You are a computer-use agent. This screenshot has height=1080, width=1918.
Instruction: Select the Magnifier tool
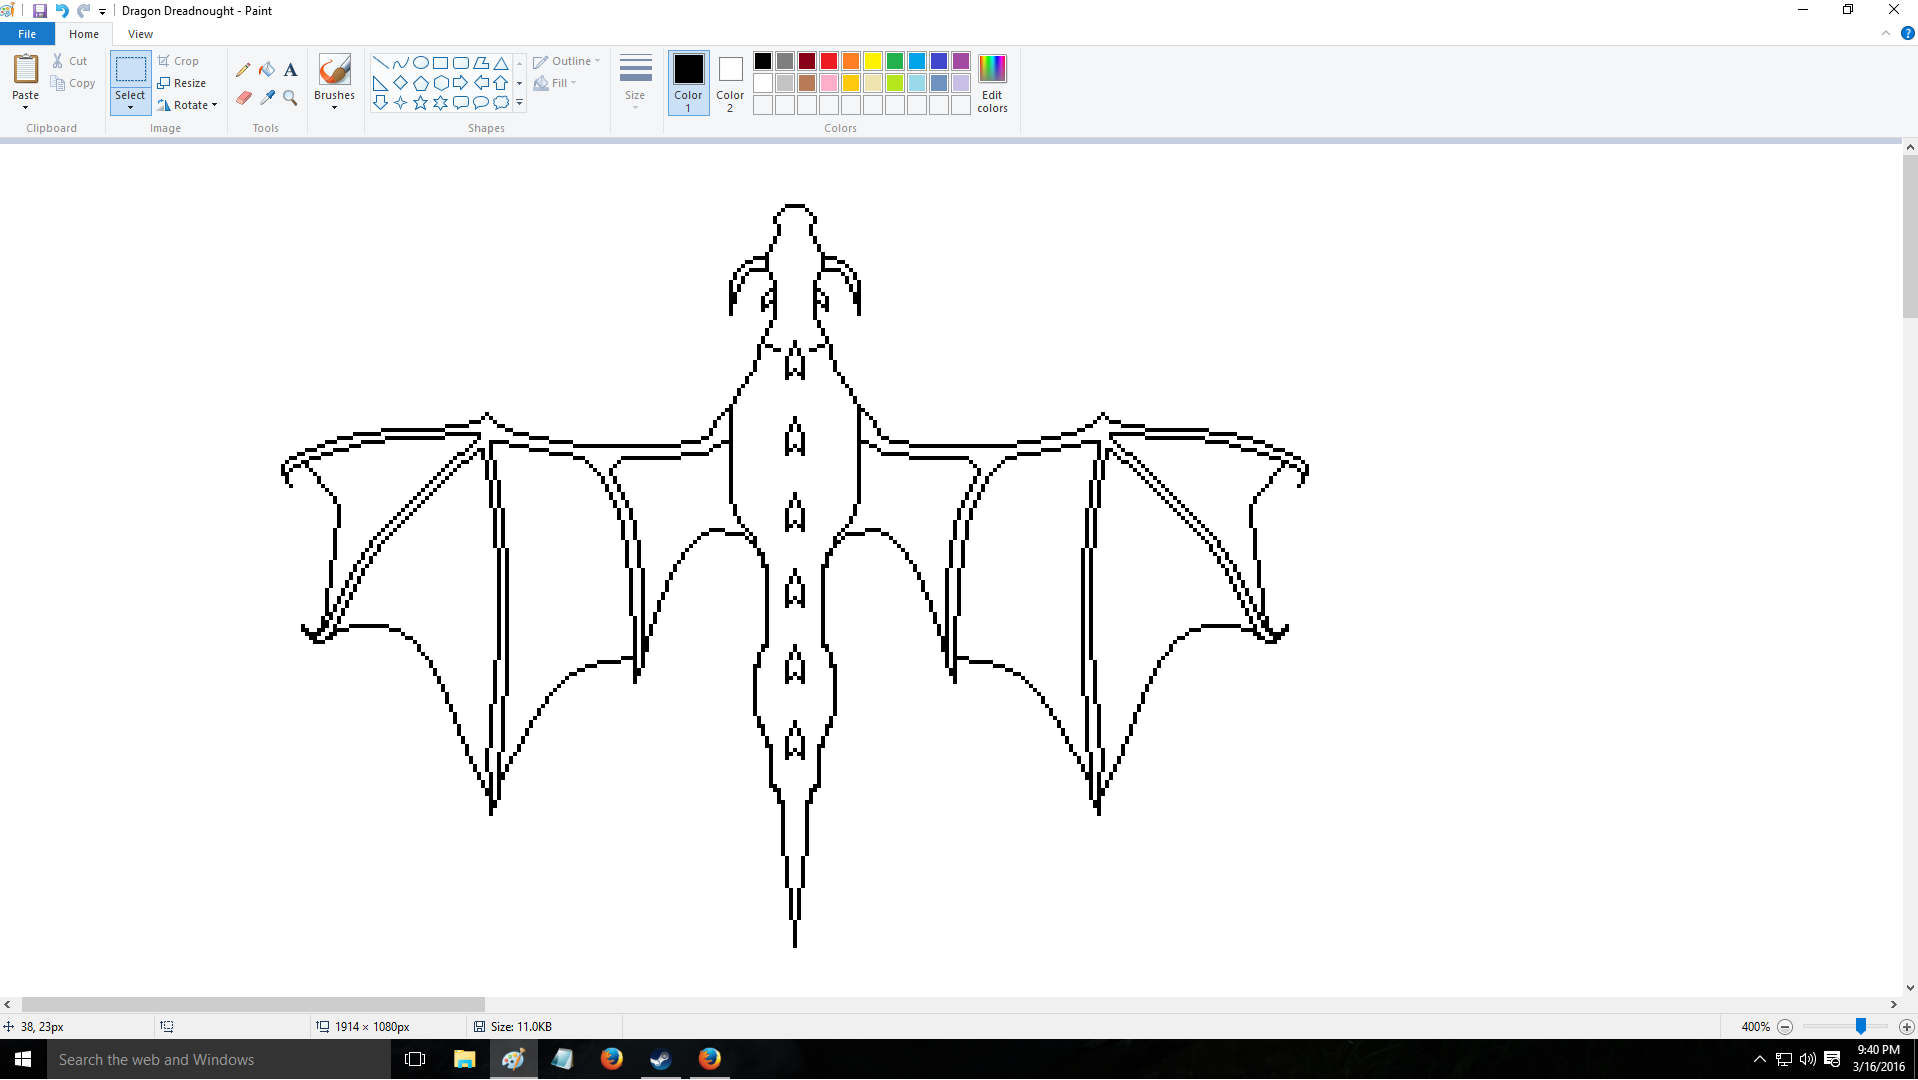coord(290,98)
